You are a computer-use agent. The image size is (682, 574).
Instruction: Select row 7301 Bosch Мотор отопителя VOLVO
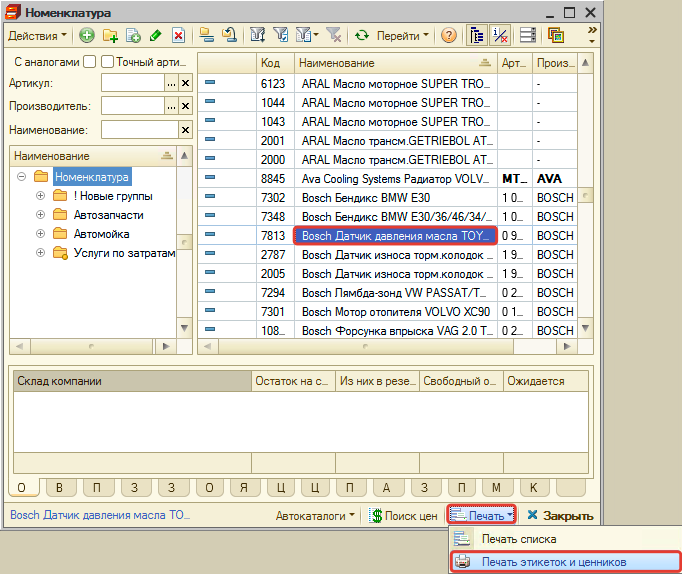point(387,312)
